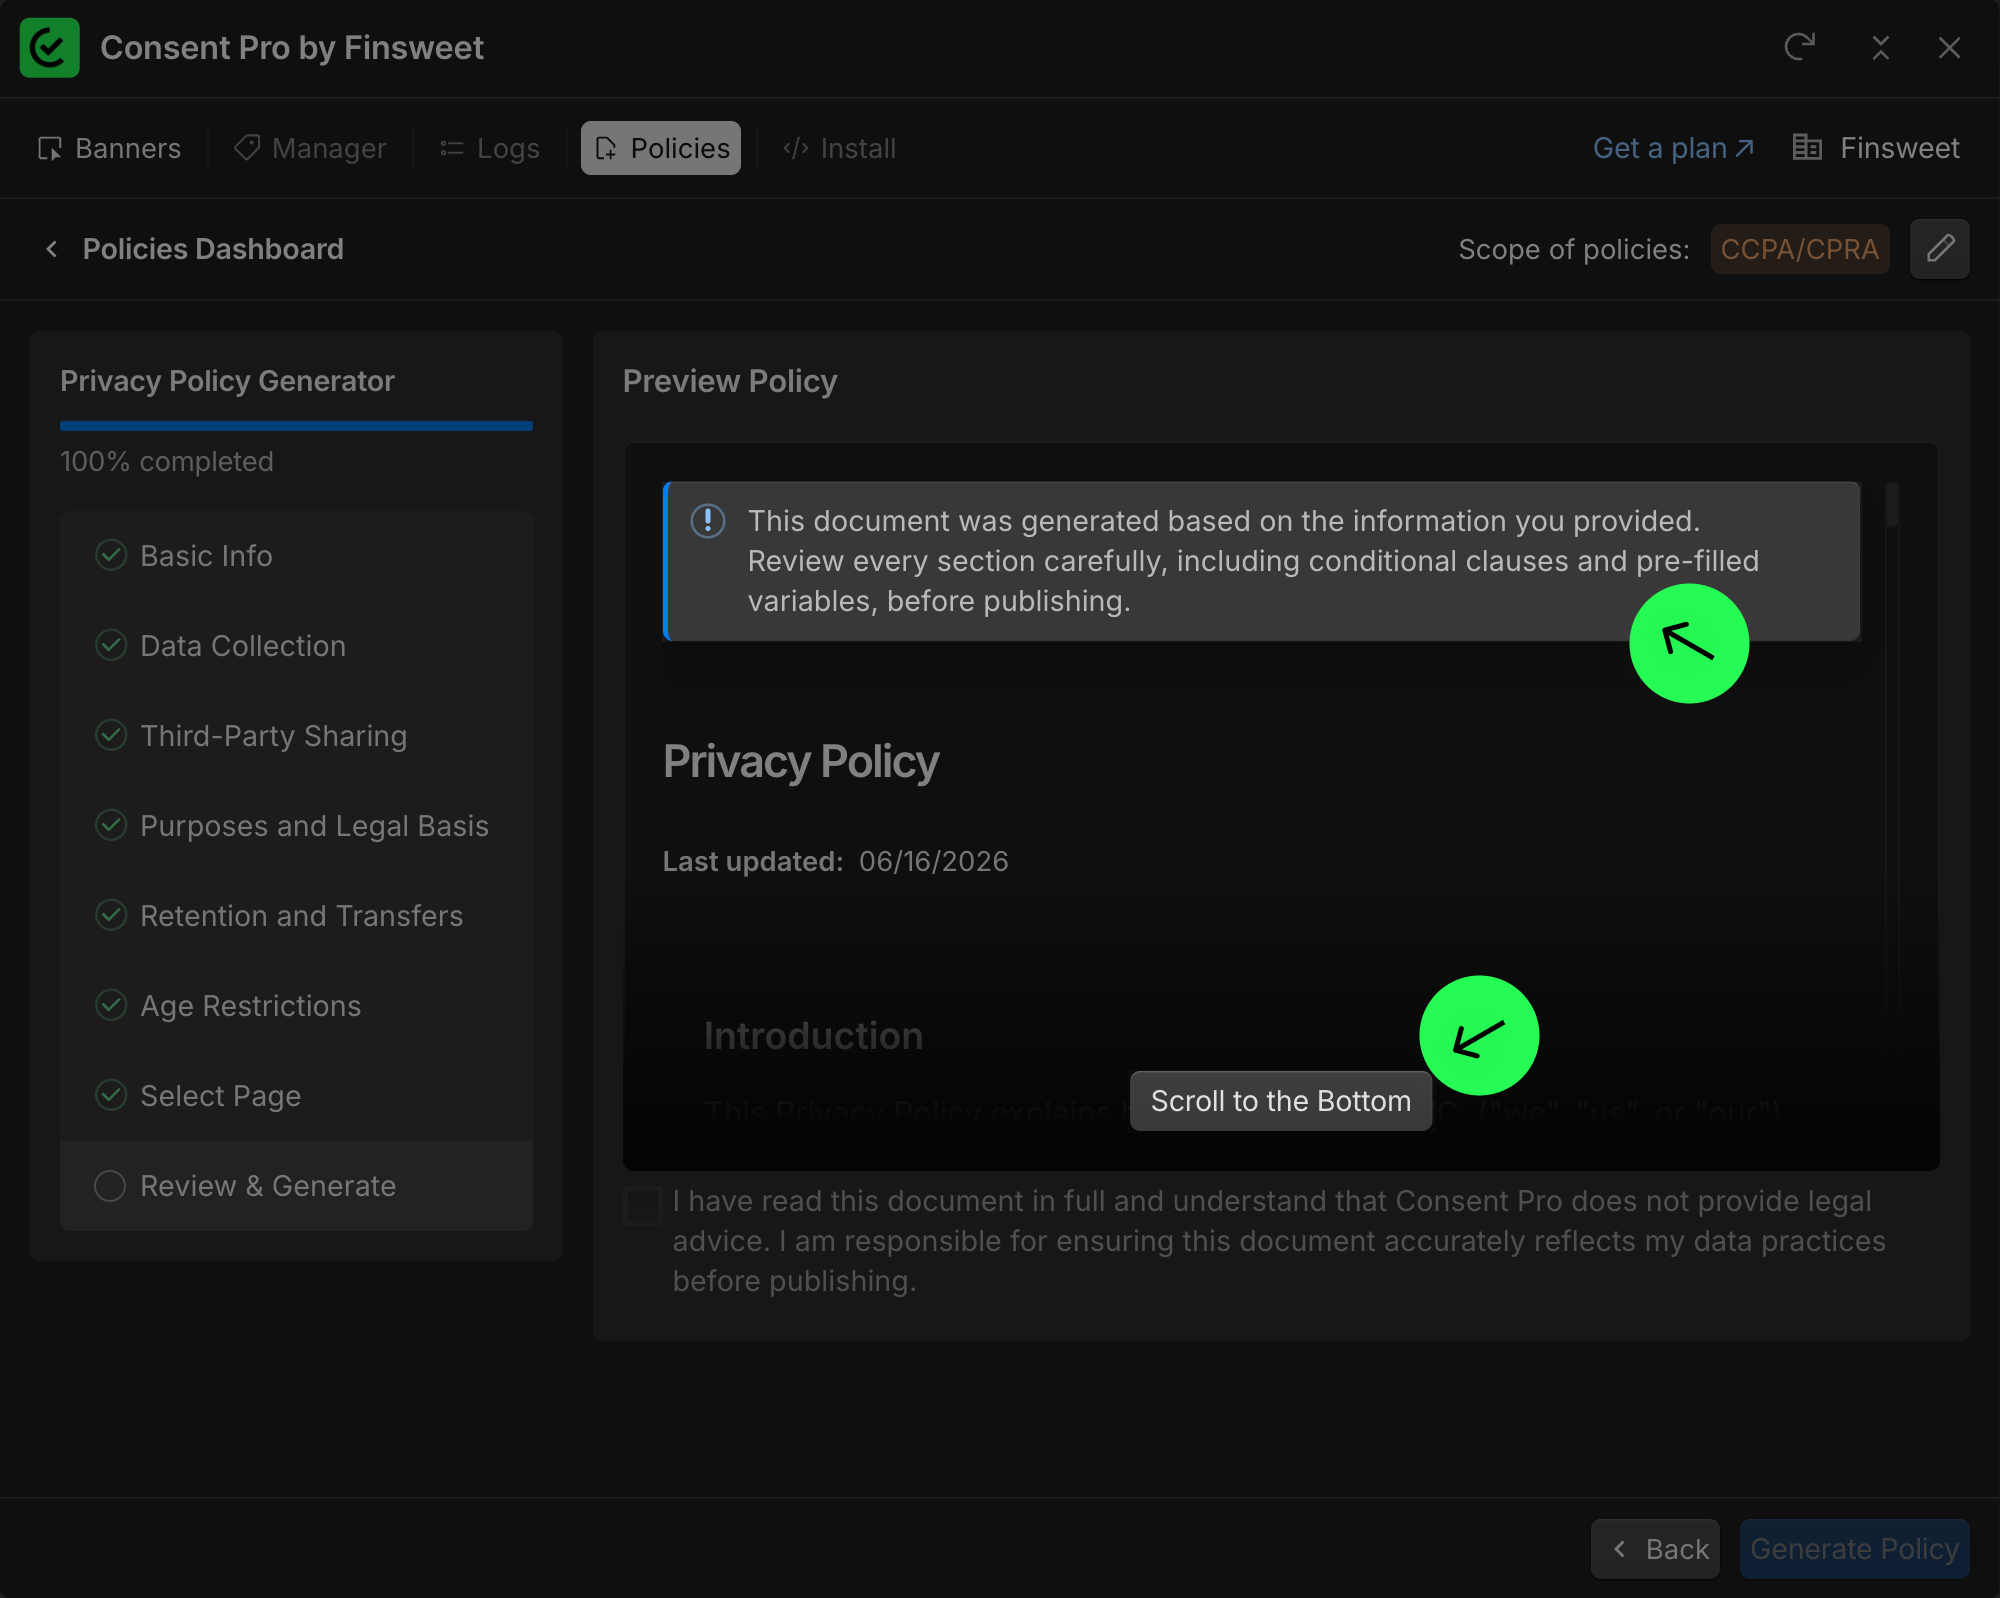
Task: Click the Consent Pro green logo icon
Action: point(49,47)
